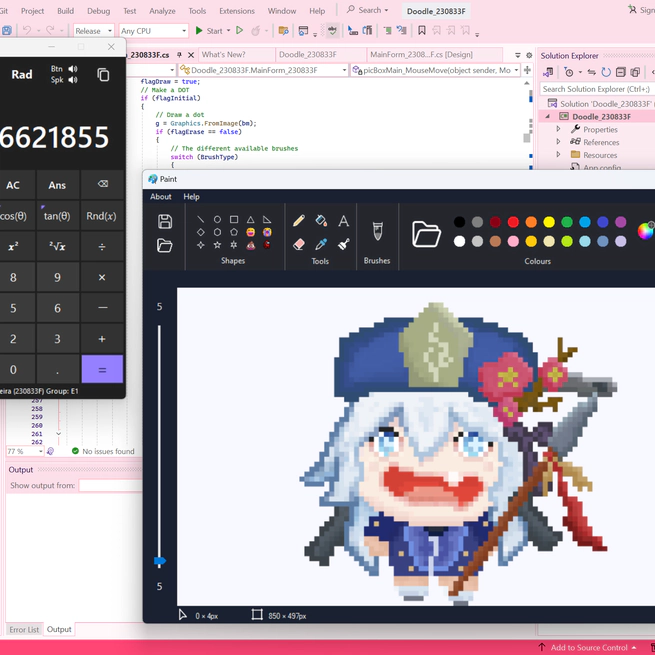The width and height of the screenshot is (655, 655).
Task: Toggle the Spk sound speaker in calculator
Action: point(73,80)
